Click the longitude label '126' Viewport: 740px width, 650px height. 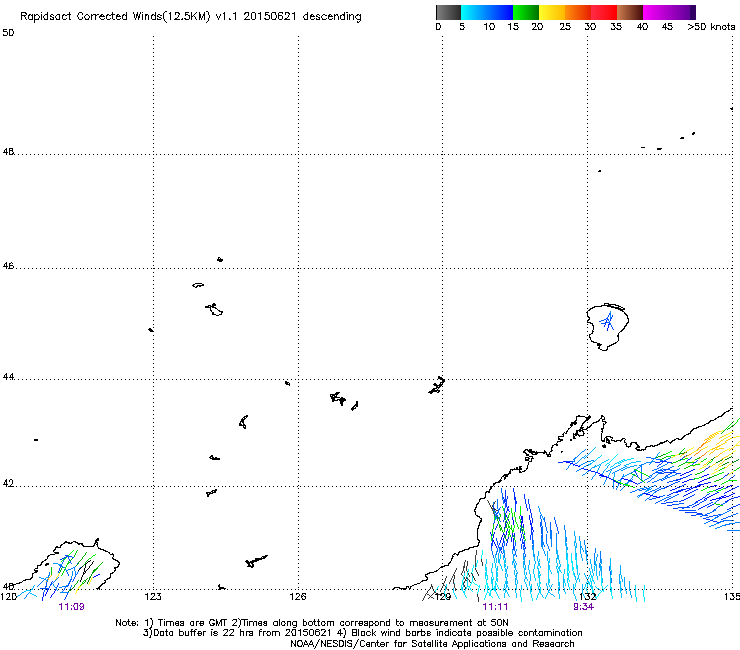298,597
